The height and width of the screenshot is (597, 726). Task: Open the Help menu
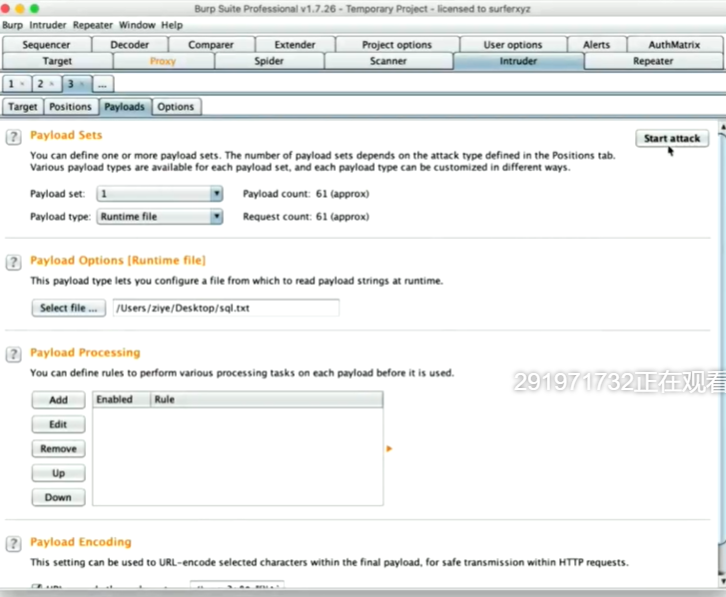pyautogui.click(x=172, y=25)
